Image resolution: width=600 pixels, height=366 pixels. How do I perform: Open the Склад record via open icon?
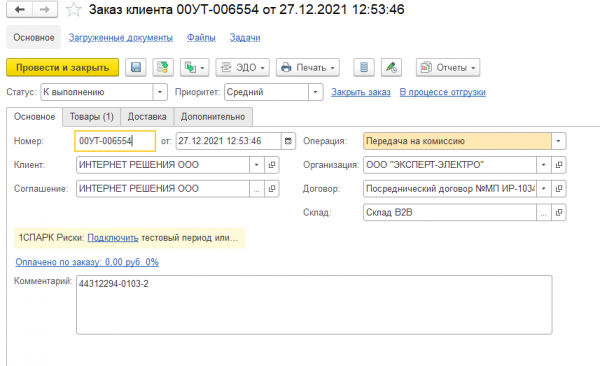point(559,212)
